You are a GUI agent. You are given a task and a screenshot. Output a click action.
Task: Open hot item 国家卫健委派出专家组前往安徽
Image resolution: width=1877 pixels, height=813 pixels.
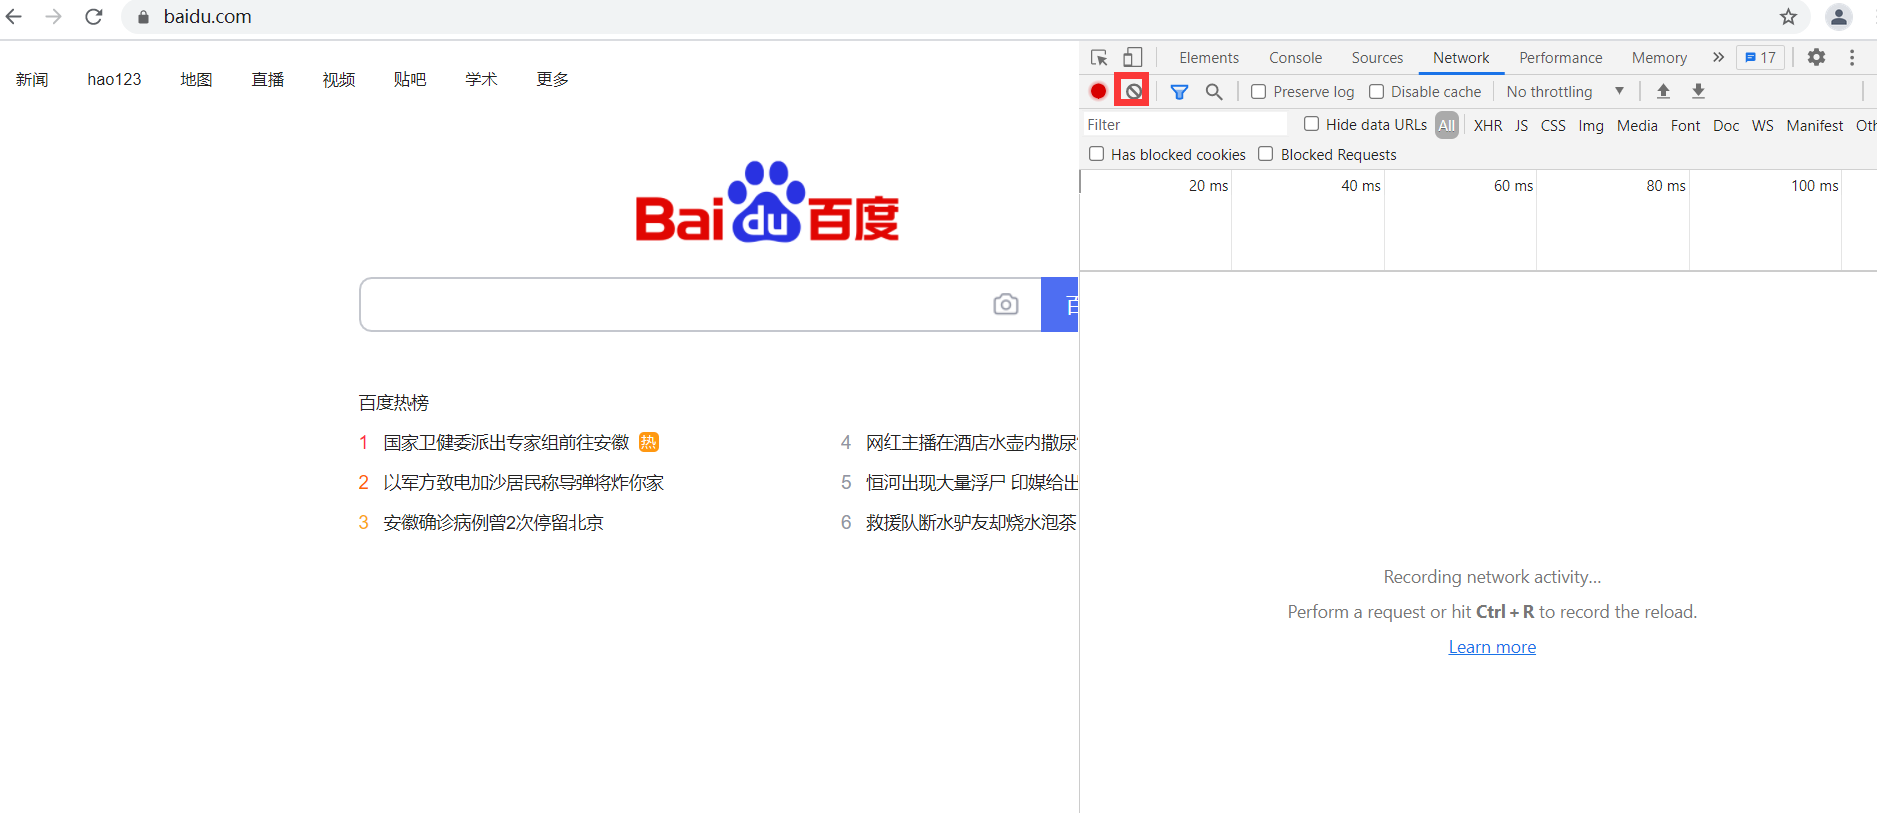click(x=506, y=442)
